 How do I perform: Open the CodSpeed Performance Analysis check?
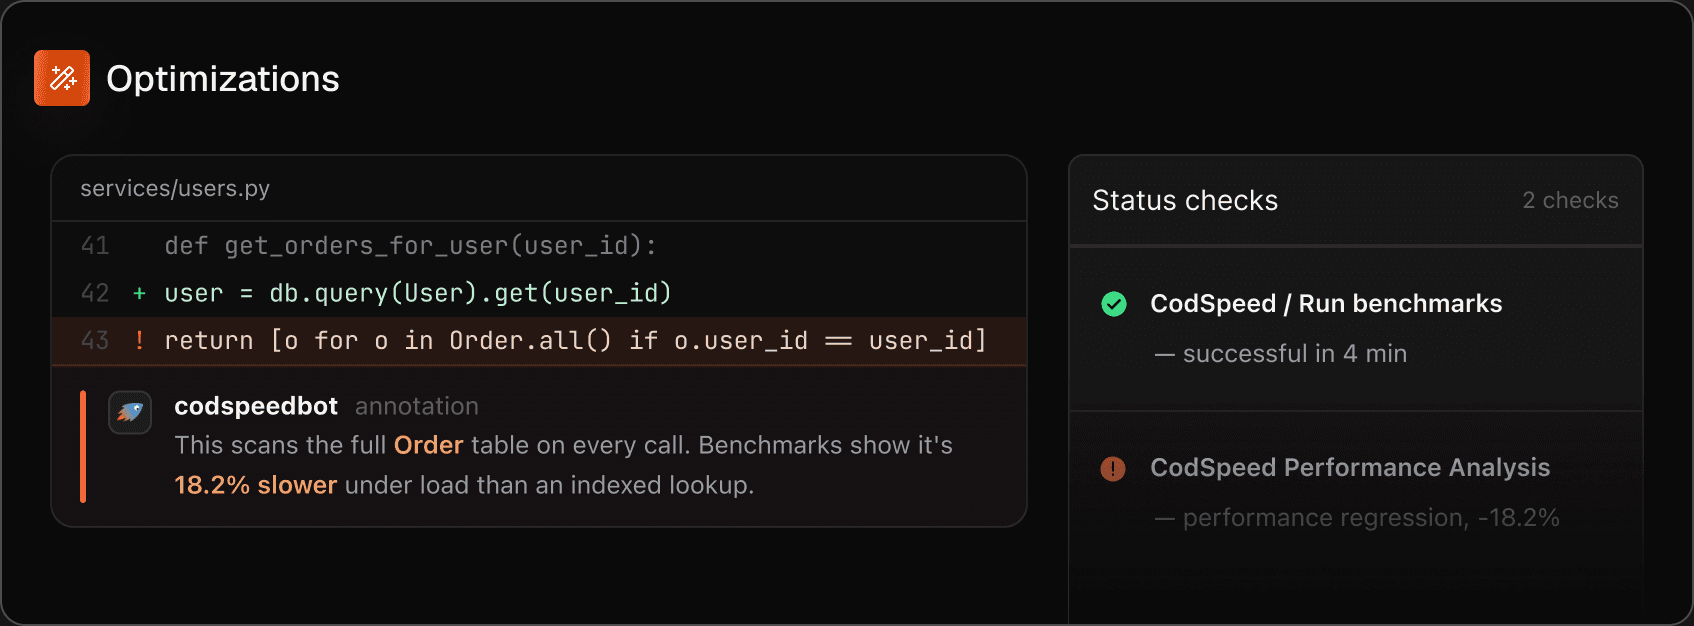tap(1350, 468)
